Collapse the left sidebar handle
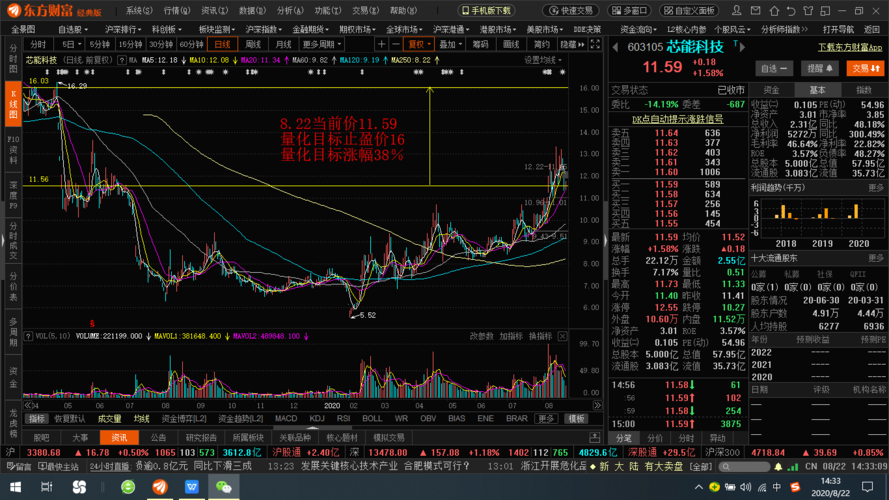 coord(2,241)
